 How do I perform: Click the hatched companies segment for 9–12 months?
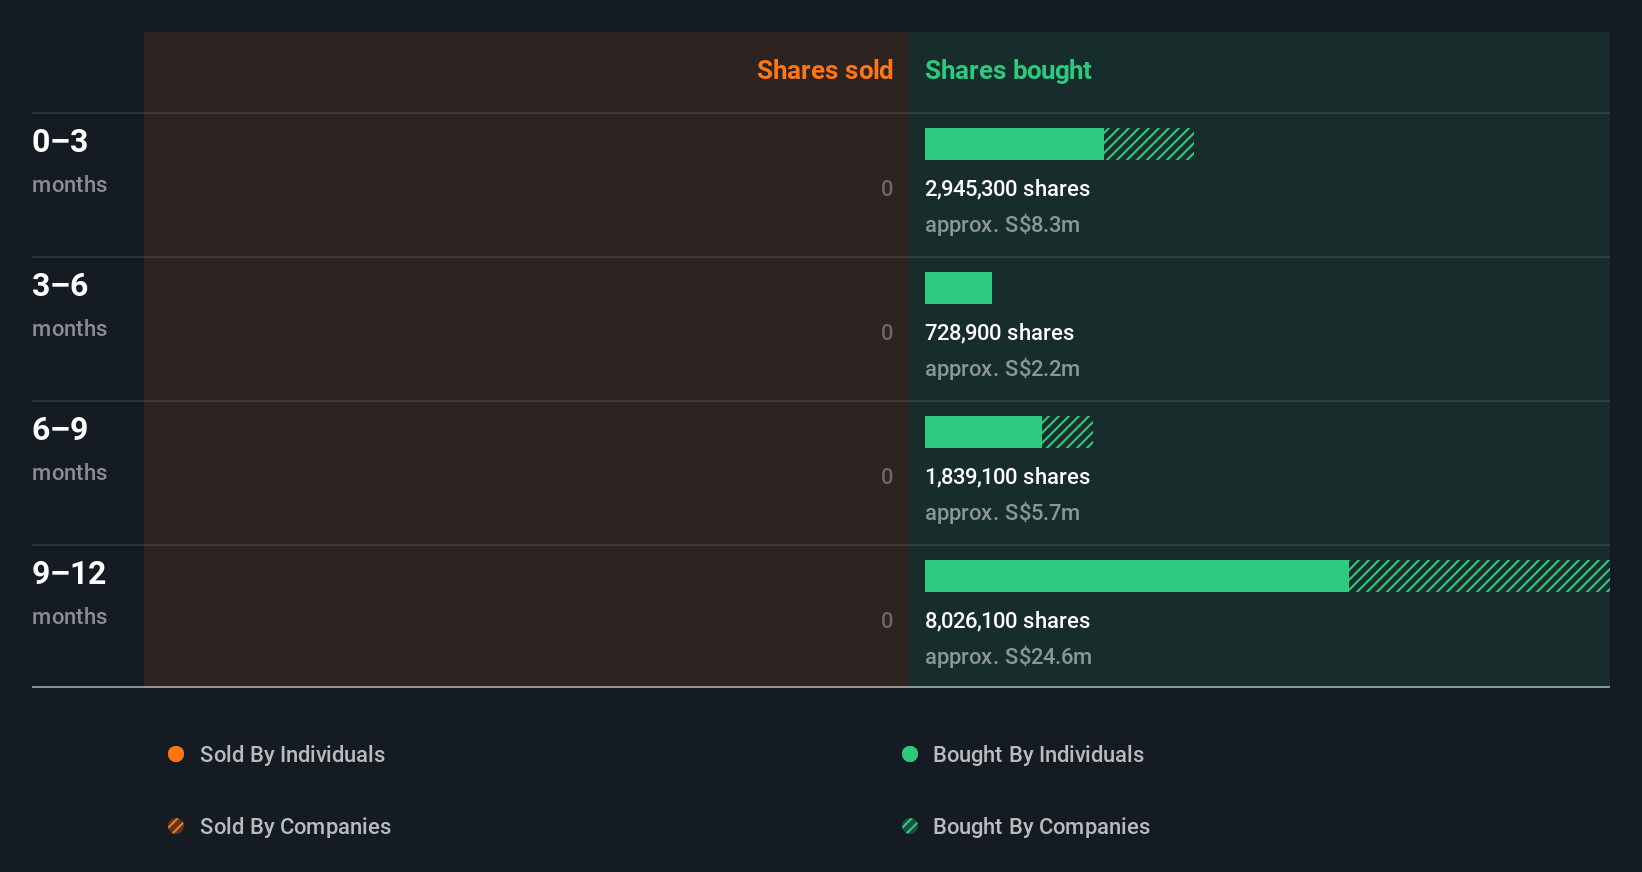pos(1479,576)
